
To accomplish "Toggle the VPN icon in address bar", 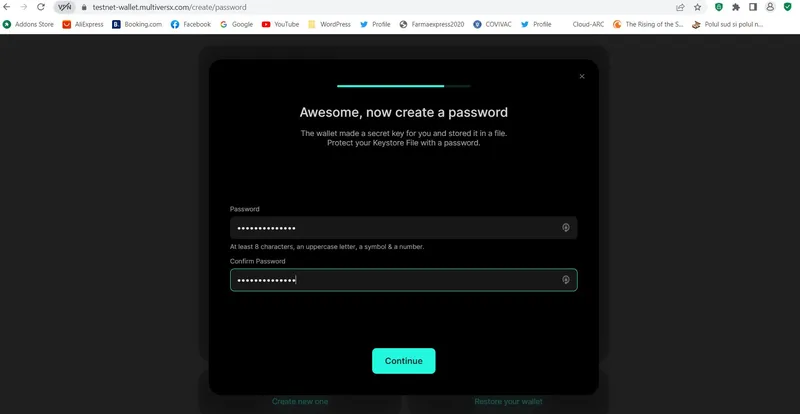I will click(64, 7).
